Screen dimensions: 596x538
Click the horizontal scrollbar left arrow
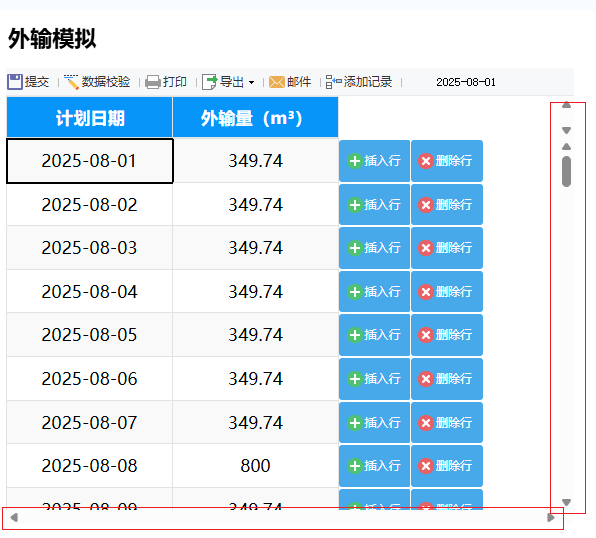pos(14,517)
